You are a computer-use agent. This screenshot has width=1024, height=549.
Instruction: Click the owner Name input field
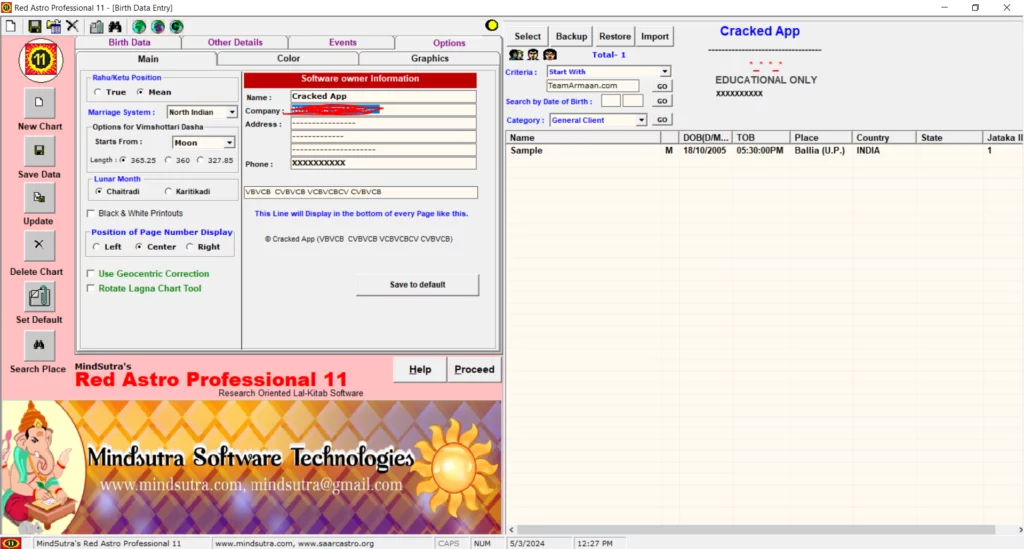tap(383, 97)
